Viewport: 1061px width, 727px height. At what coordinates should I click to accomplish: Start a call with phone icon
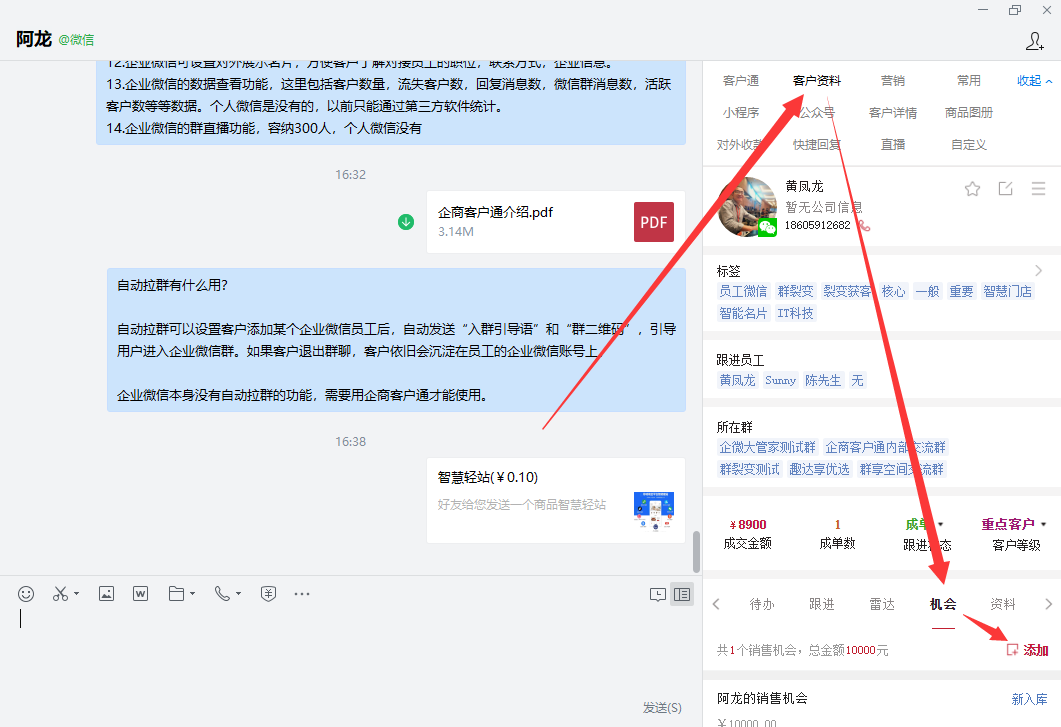pyautogui.click(x=221, y=594)
